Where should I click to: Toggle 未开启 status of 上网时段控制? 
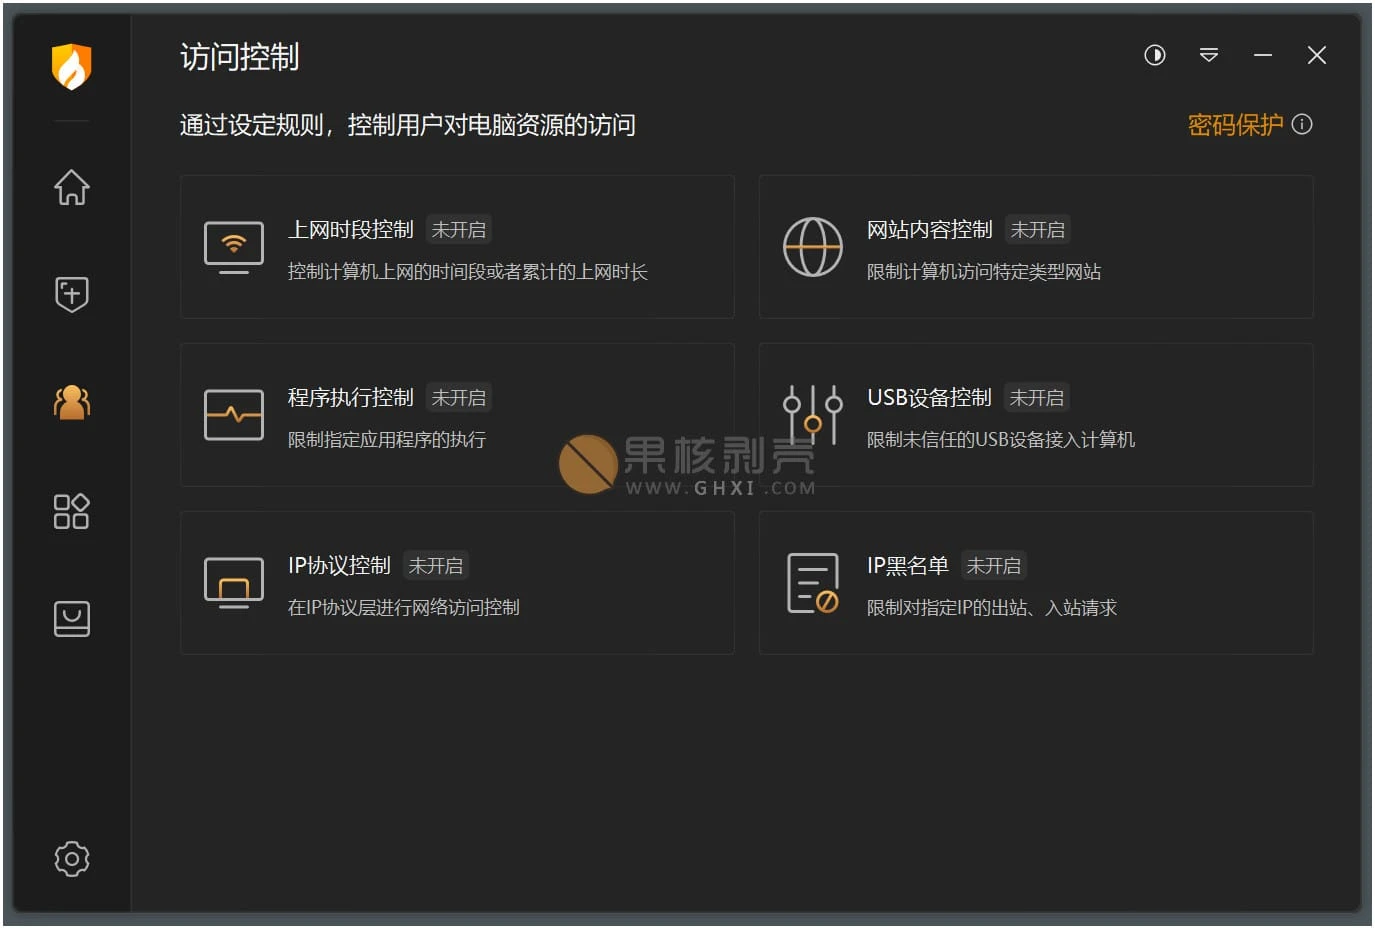tap(459, 230)
